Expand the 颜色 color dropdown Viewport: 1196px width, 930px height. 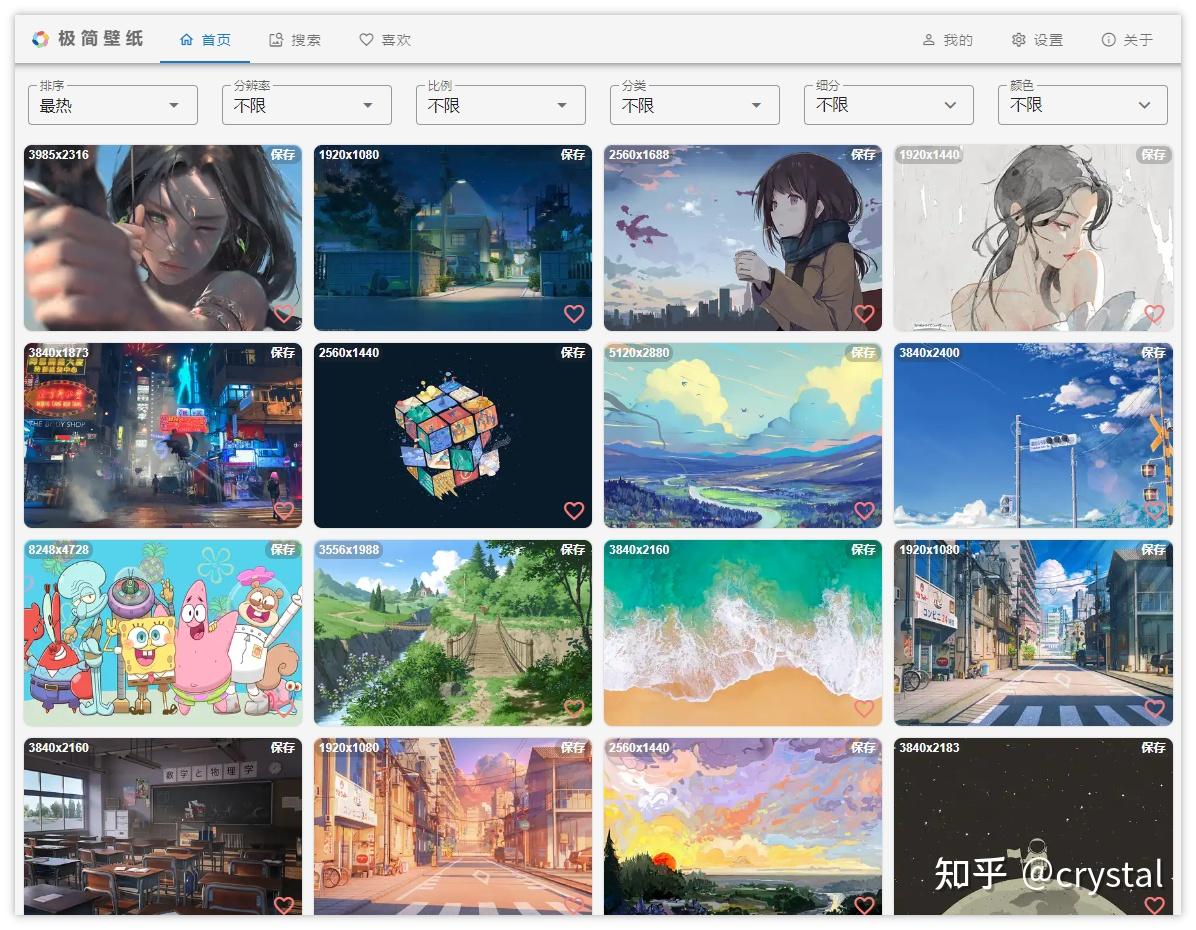[1082, 105]
